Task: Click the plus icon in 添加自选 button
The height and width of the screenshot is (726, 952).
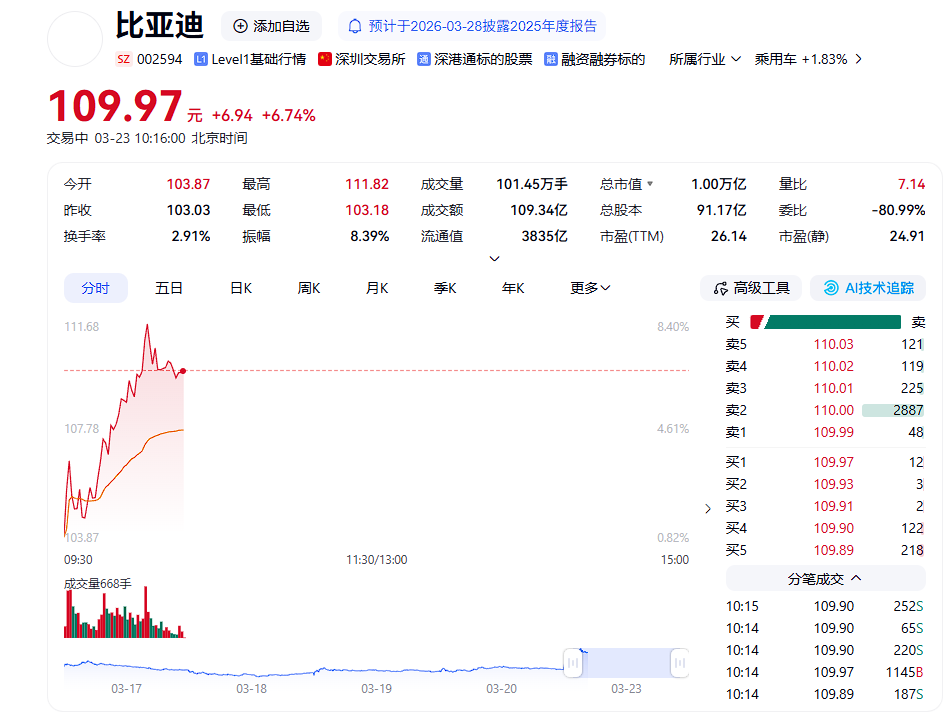Action: coord(240,26)
